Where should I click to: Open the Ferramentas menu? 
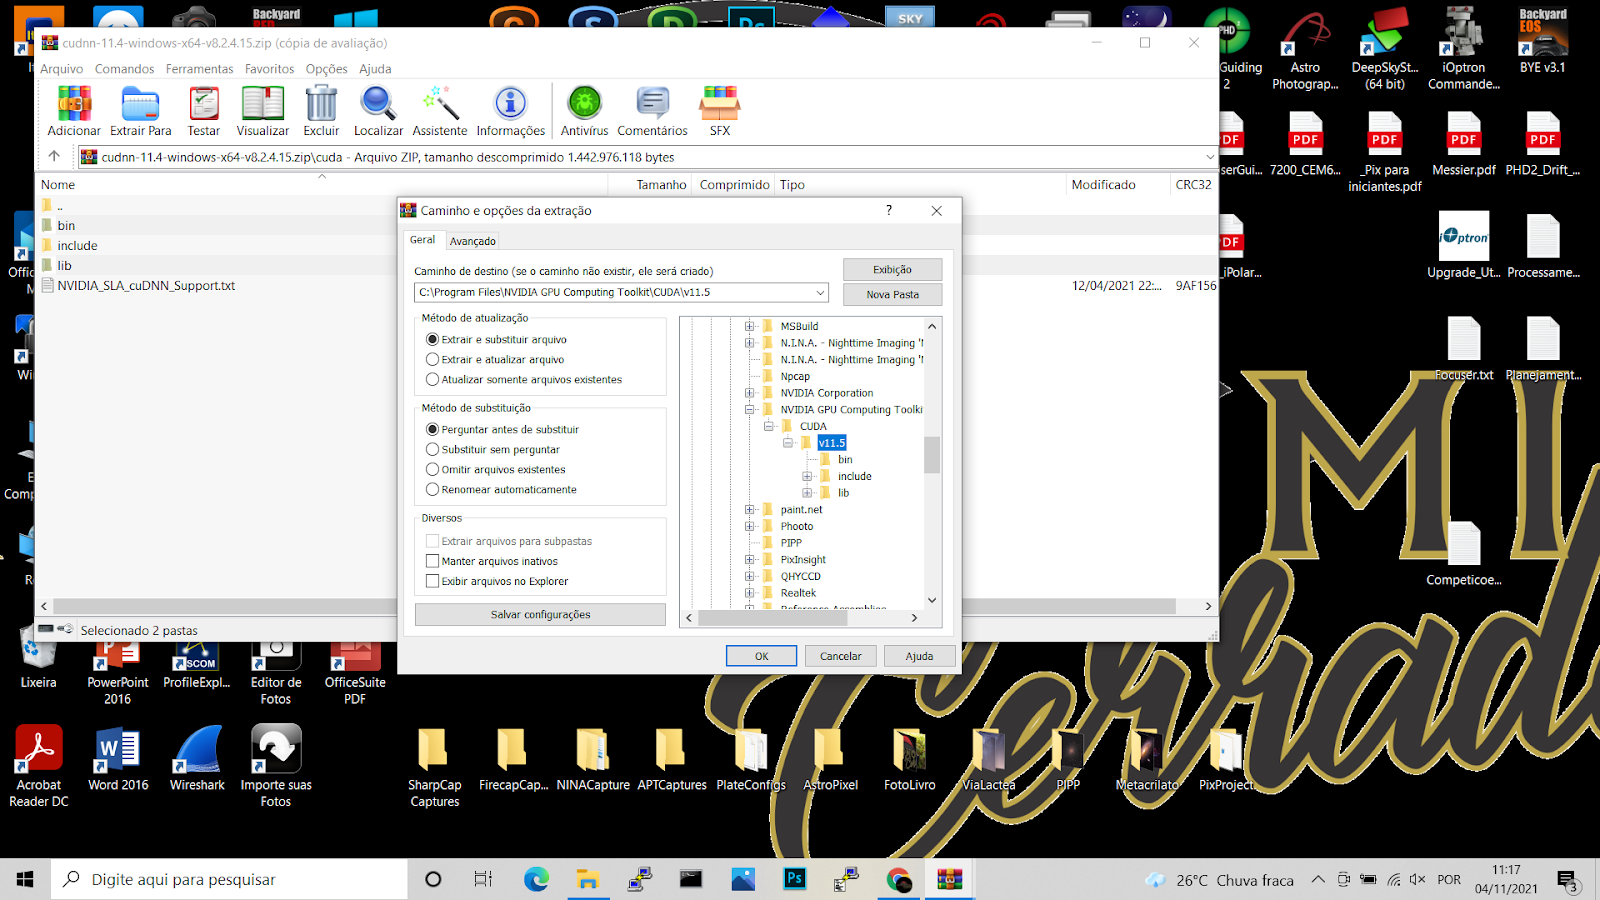tap(199, 69)
